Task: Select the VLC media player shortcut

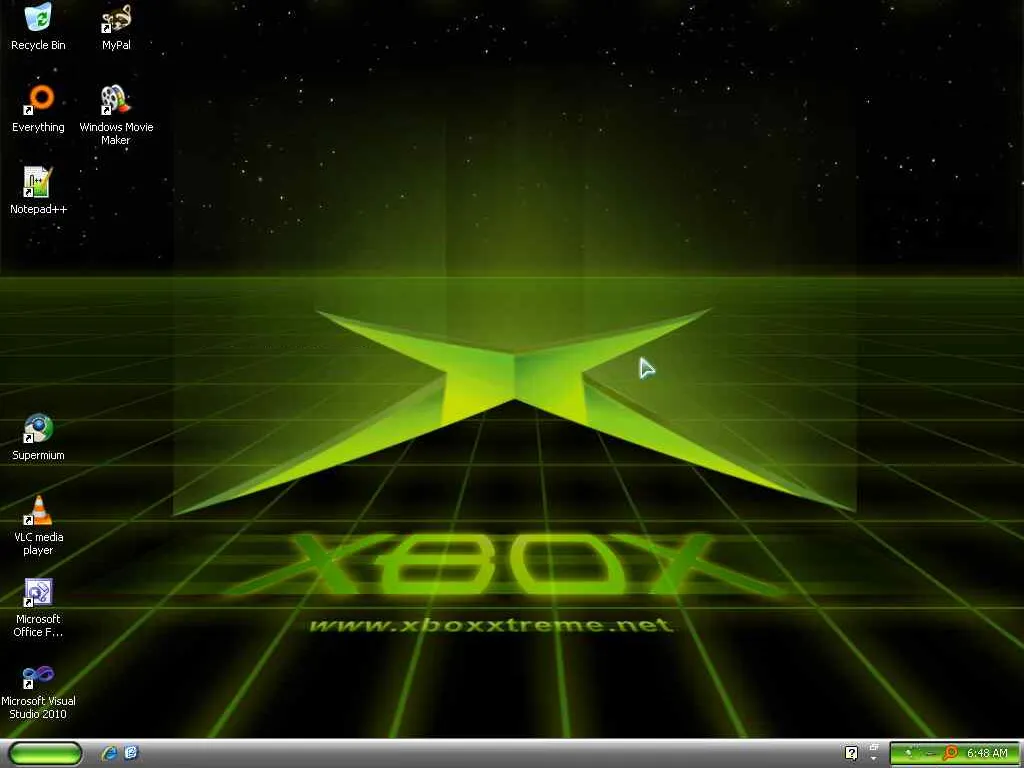Action: pos(38,525)
